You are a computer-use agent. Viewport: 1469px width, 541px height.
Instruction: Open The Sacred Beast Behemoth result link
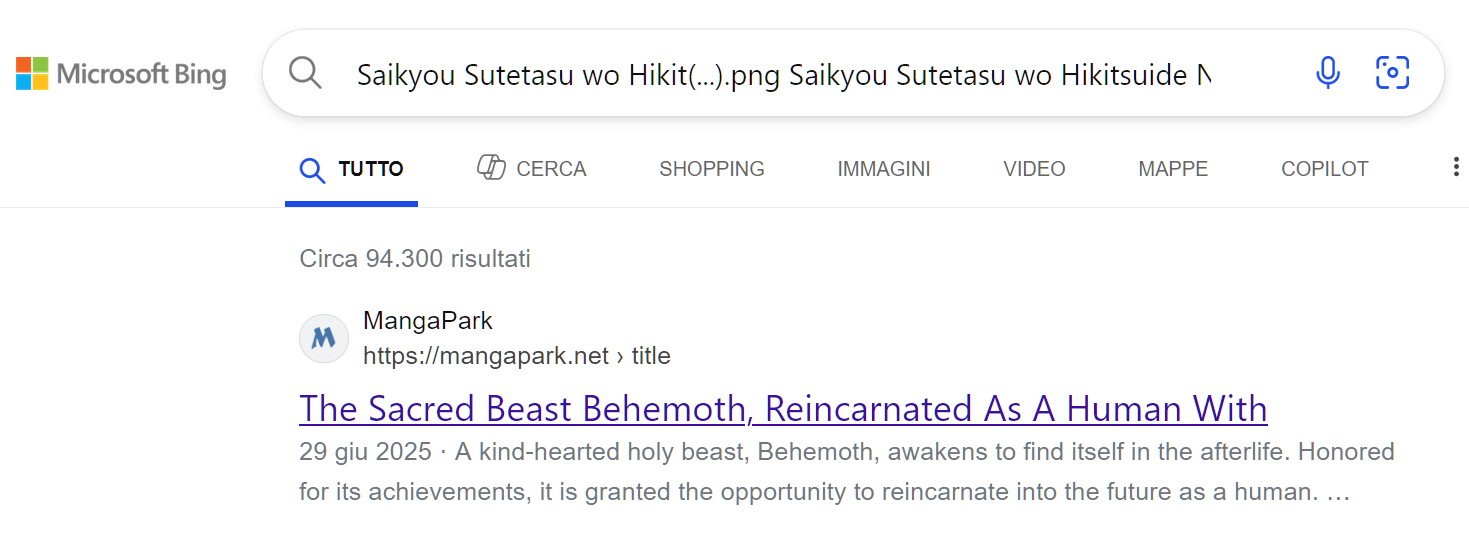click(783, 408)
